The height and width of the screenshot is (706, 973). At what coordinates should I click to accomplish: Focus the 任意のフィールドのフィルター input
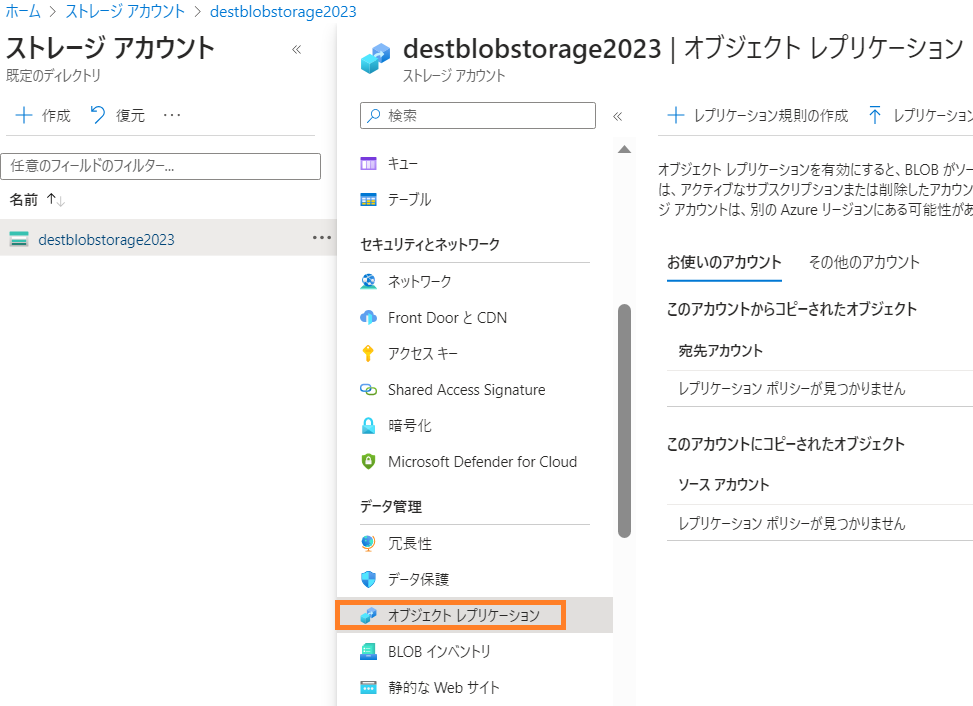[x=161, y=166]
